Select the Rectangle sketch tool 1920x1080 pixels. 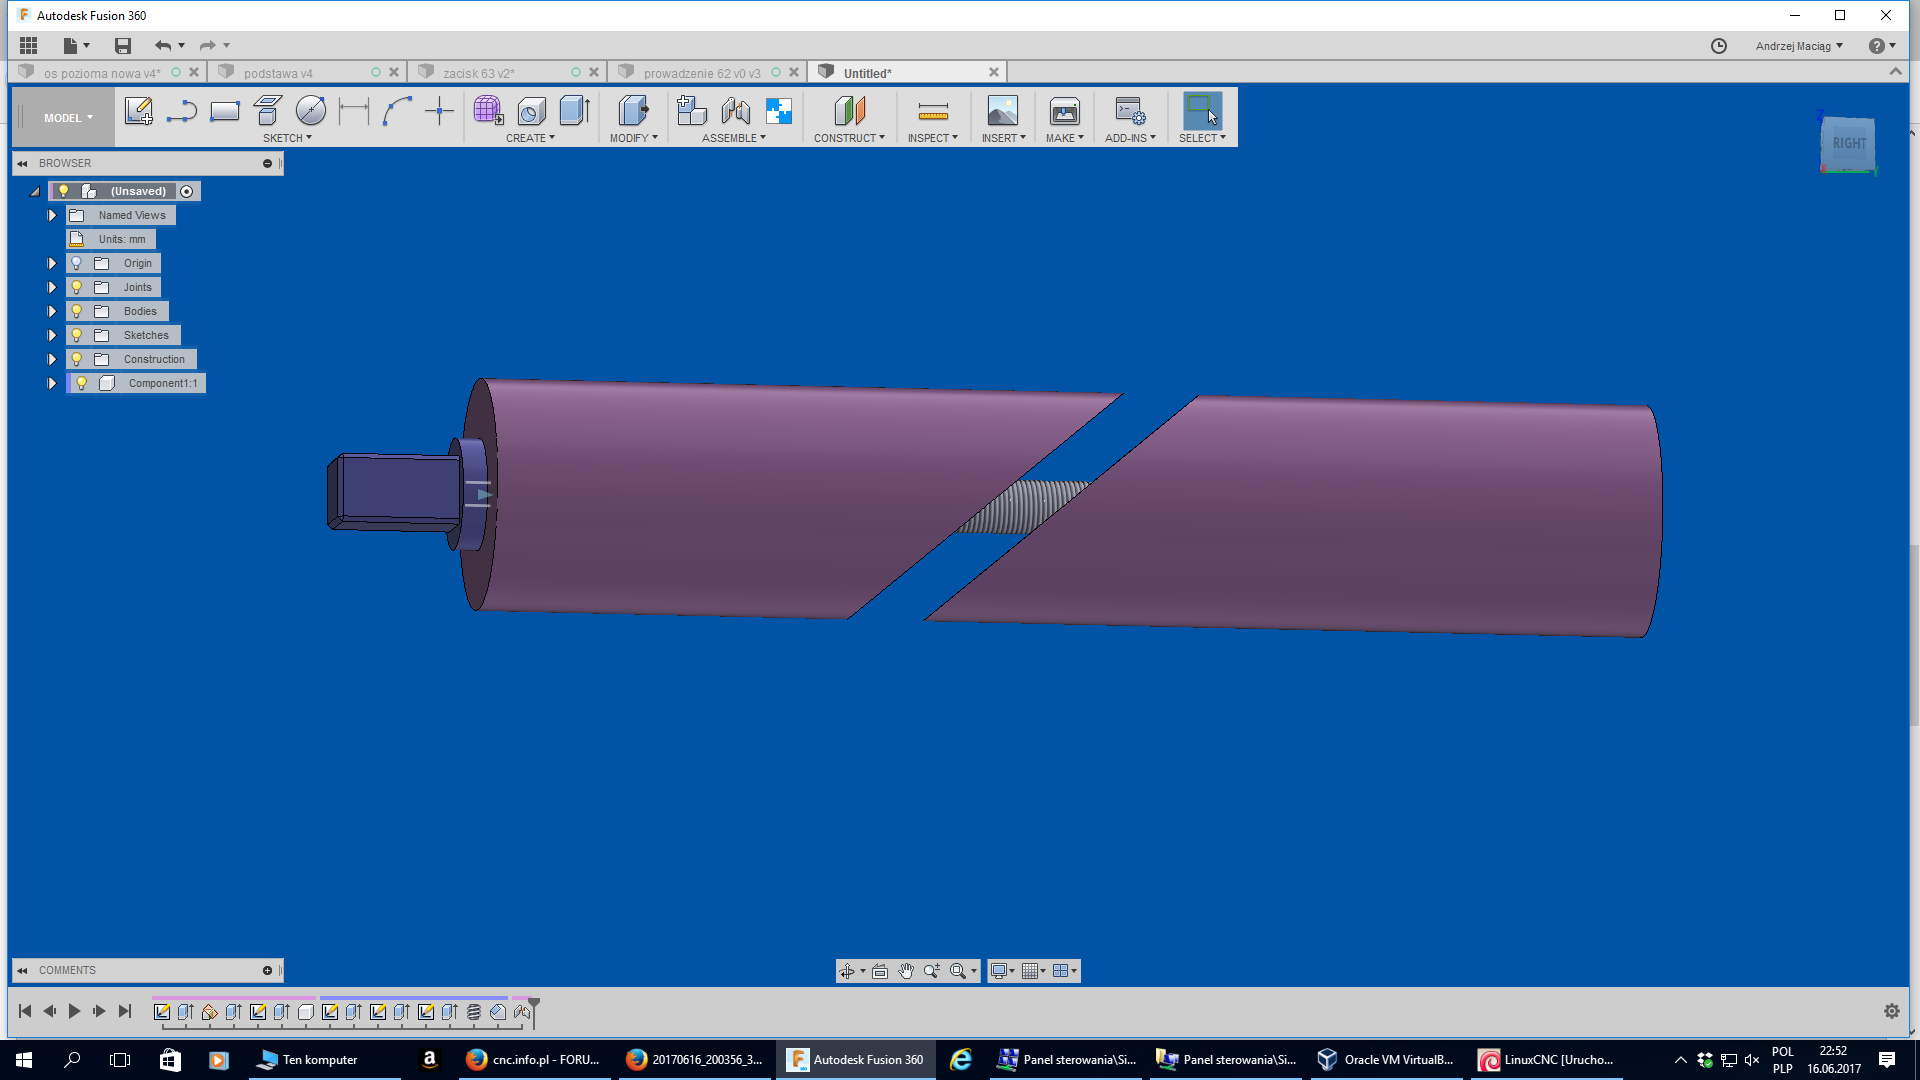click(225, 111)
